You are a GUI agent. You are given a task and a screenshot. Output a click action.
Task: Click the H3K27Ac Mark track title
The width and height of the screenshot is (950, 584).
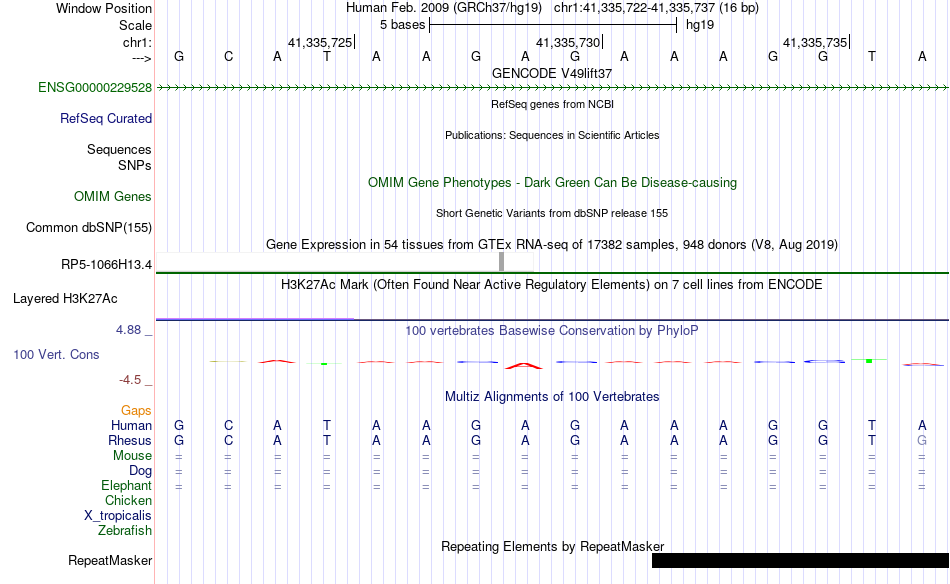[x=552, y=285]
